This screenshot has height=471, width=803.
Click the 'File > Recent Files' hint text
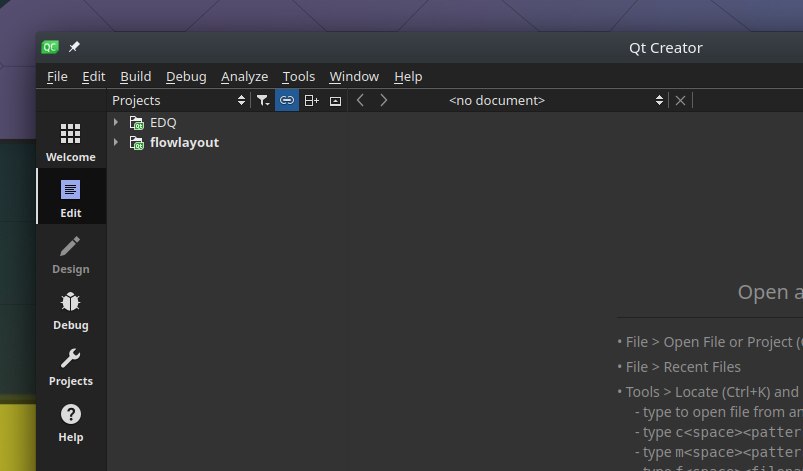point(683,367)
